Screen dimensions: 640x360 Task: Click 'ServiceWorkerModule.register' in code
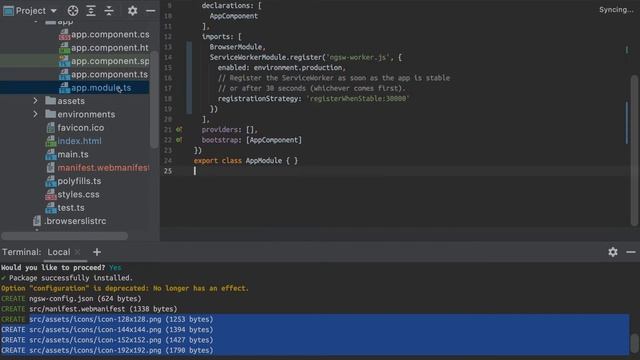(266, 58)
